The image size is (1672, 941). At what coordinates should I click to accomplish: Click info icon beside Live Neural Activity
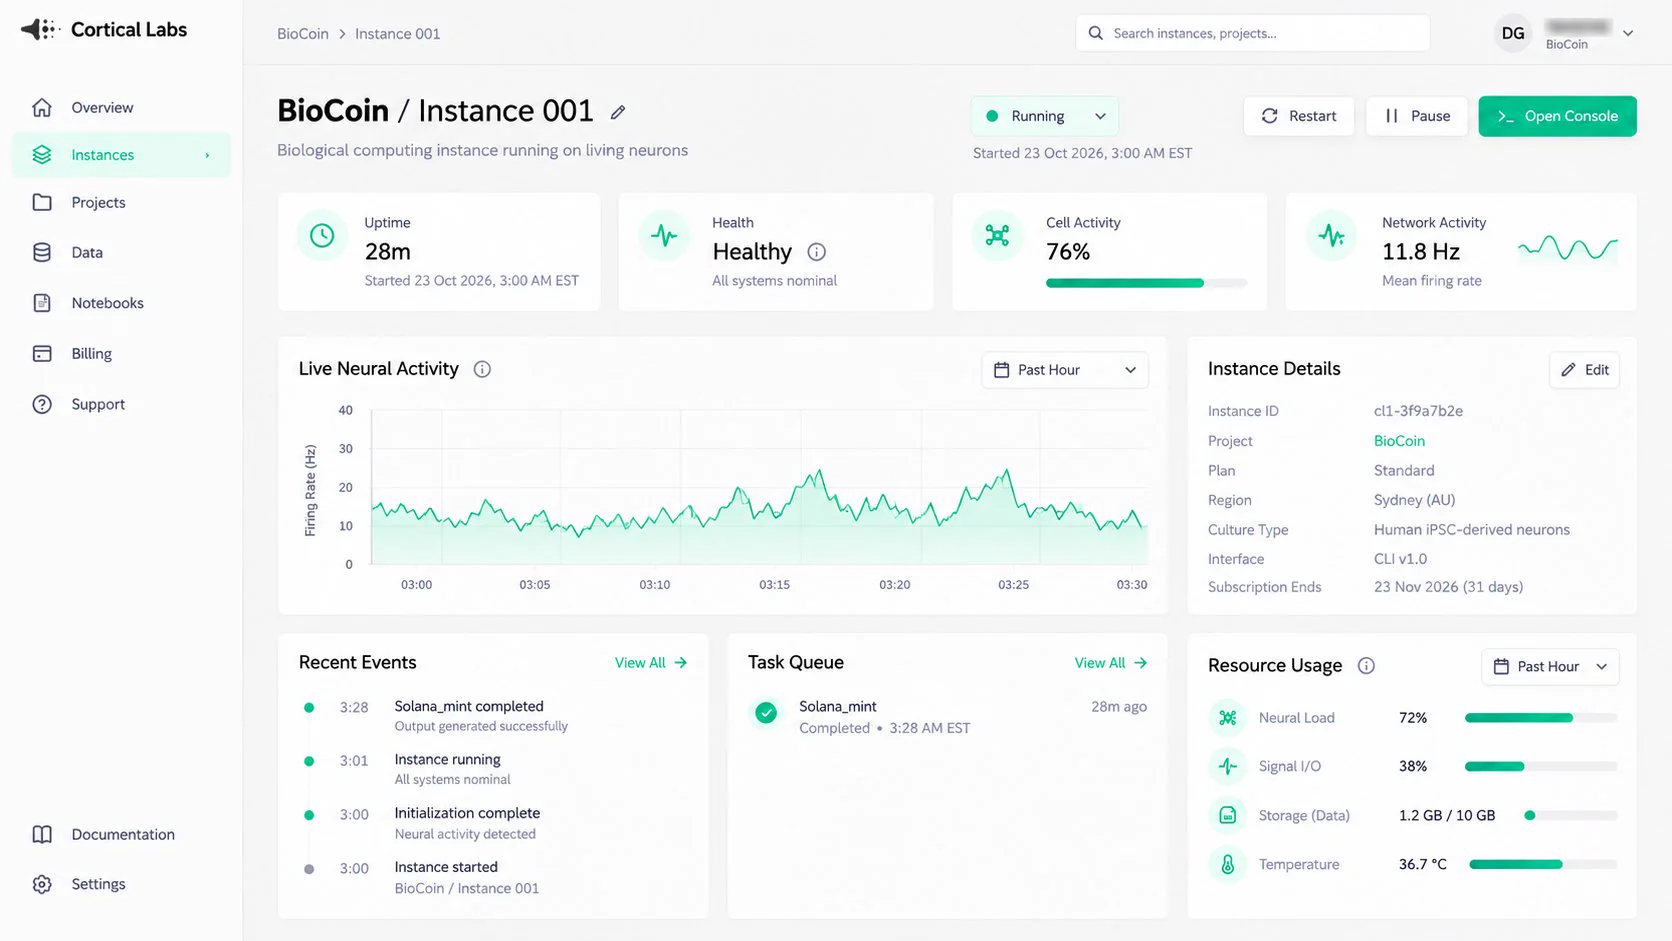[x=482, y=369]
